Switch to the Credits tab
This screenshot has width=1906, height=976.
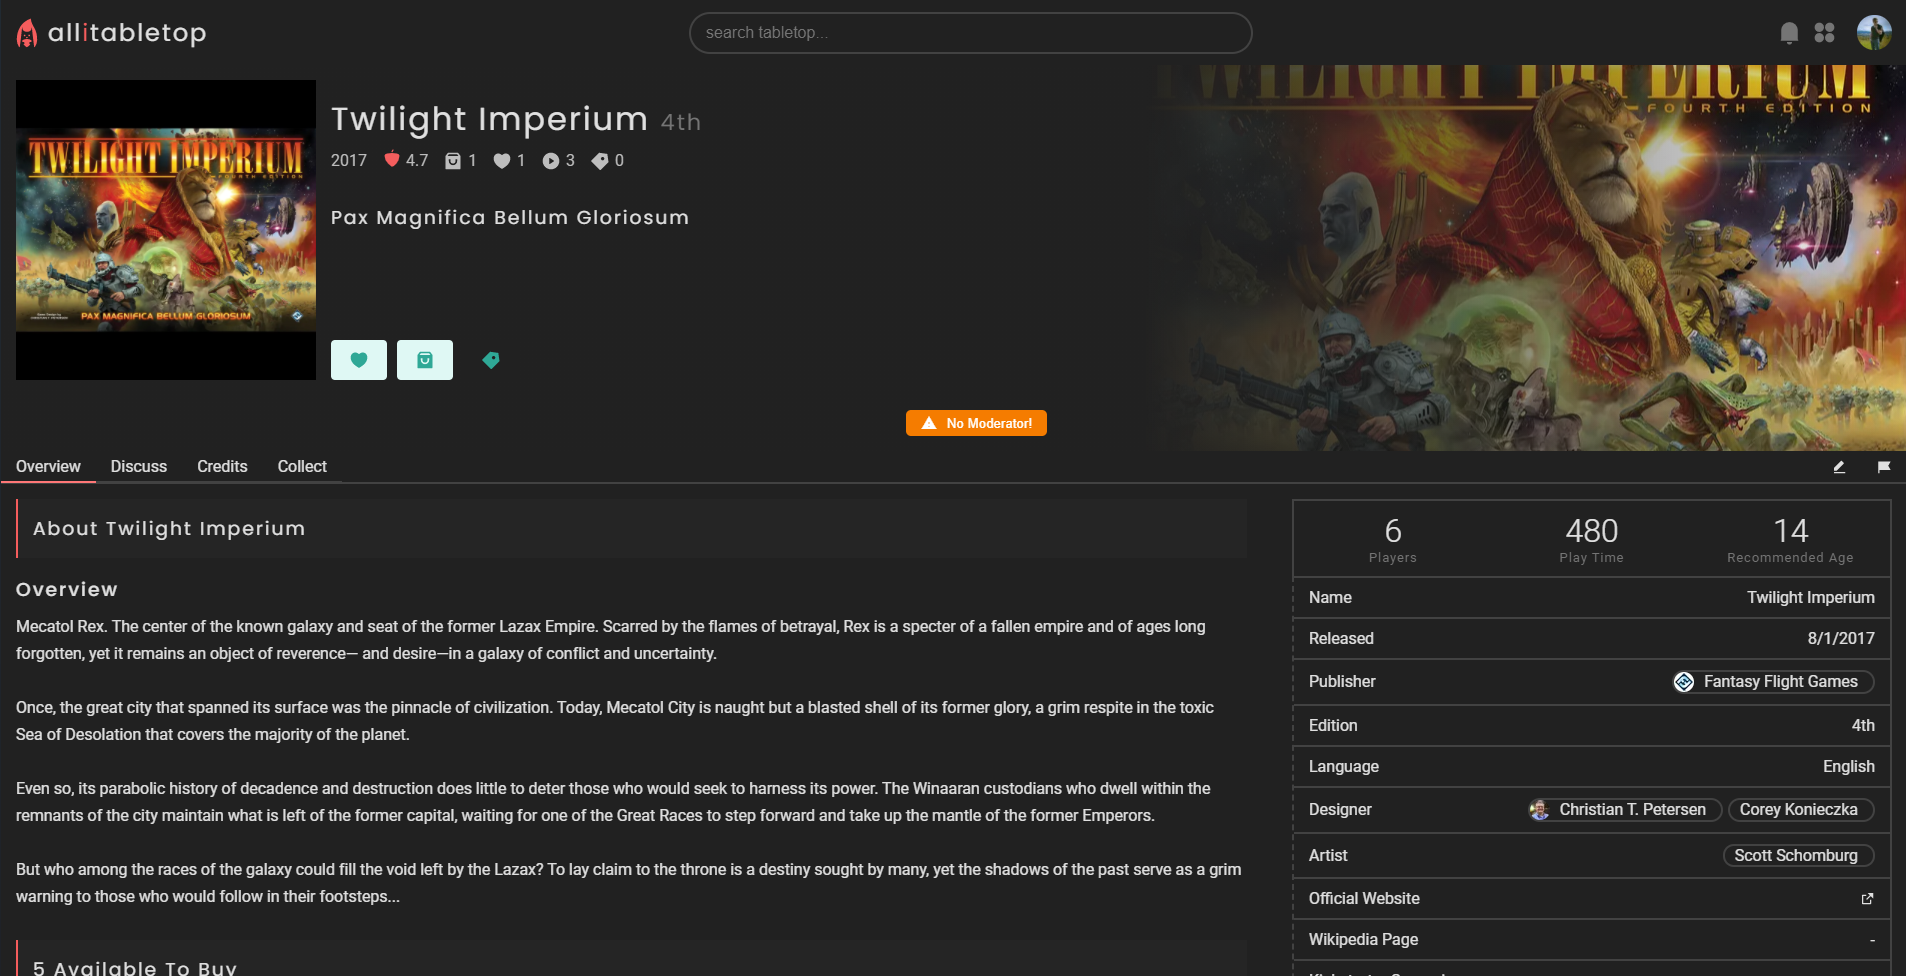[x=222, y=466]
